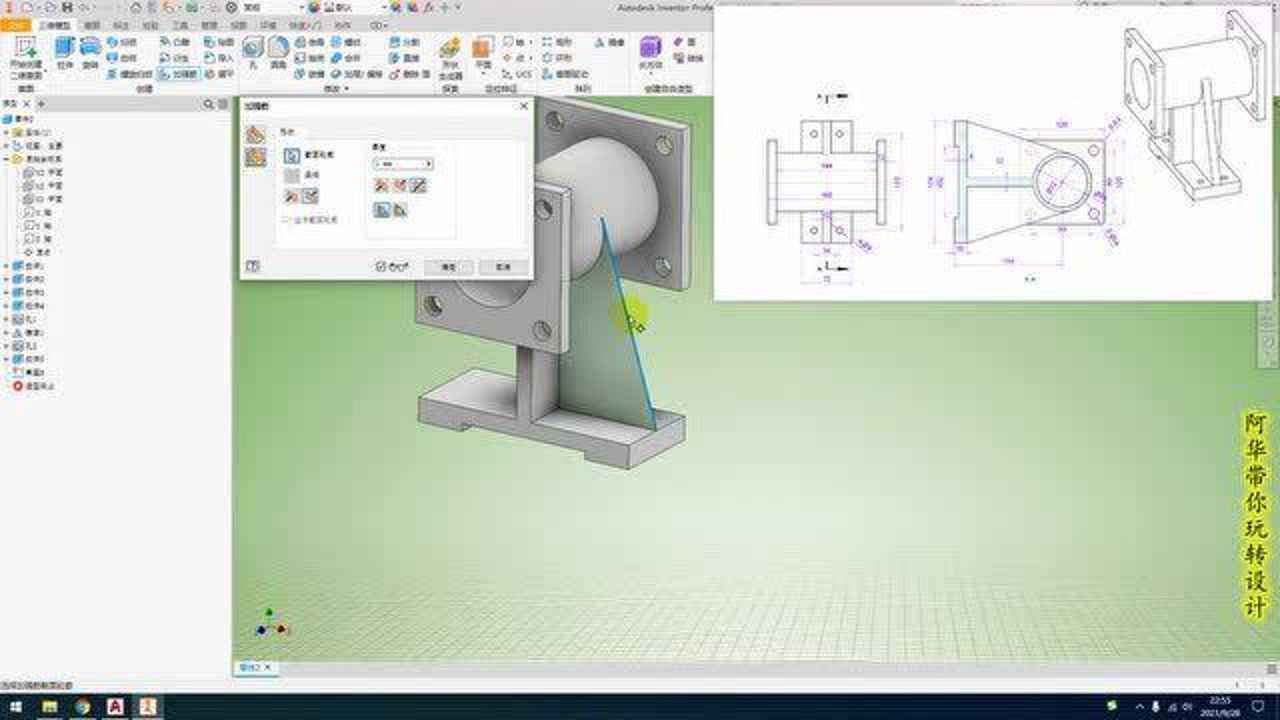Toggle the extend profile checkbox

[x=286, y=219]
